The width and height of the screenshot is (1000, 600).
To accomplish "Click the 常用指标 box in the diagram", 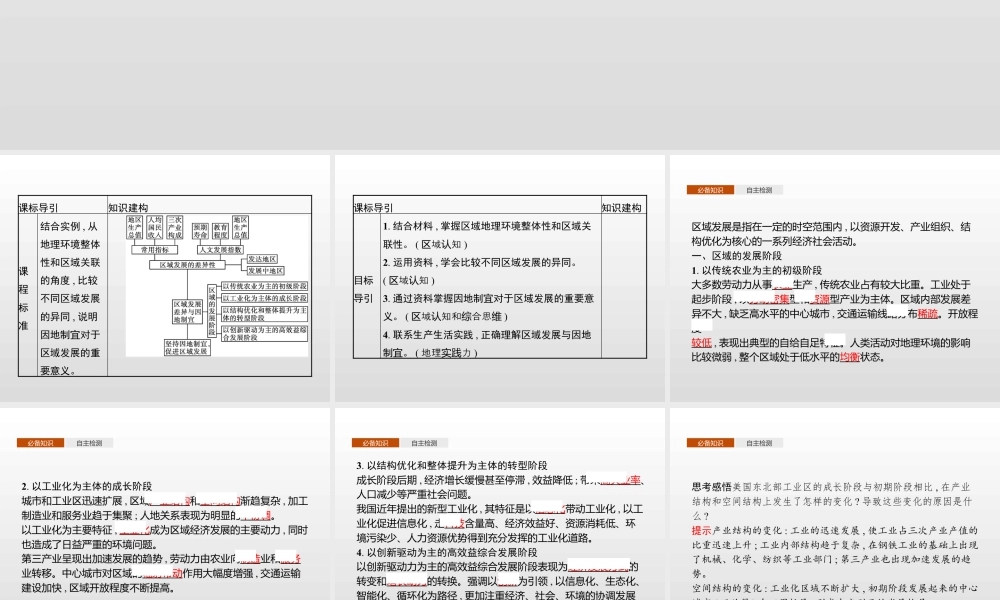I will click(156, 250).
